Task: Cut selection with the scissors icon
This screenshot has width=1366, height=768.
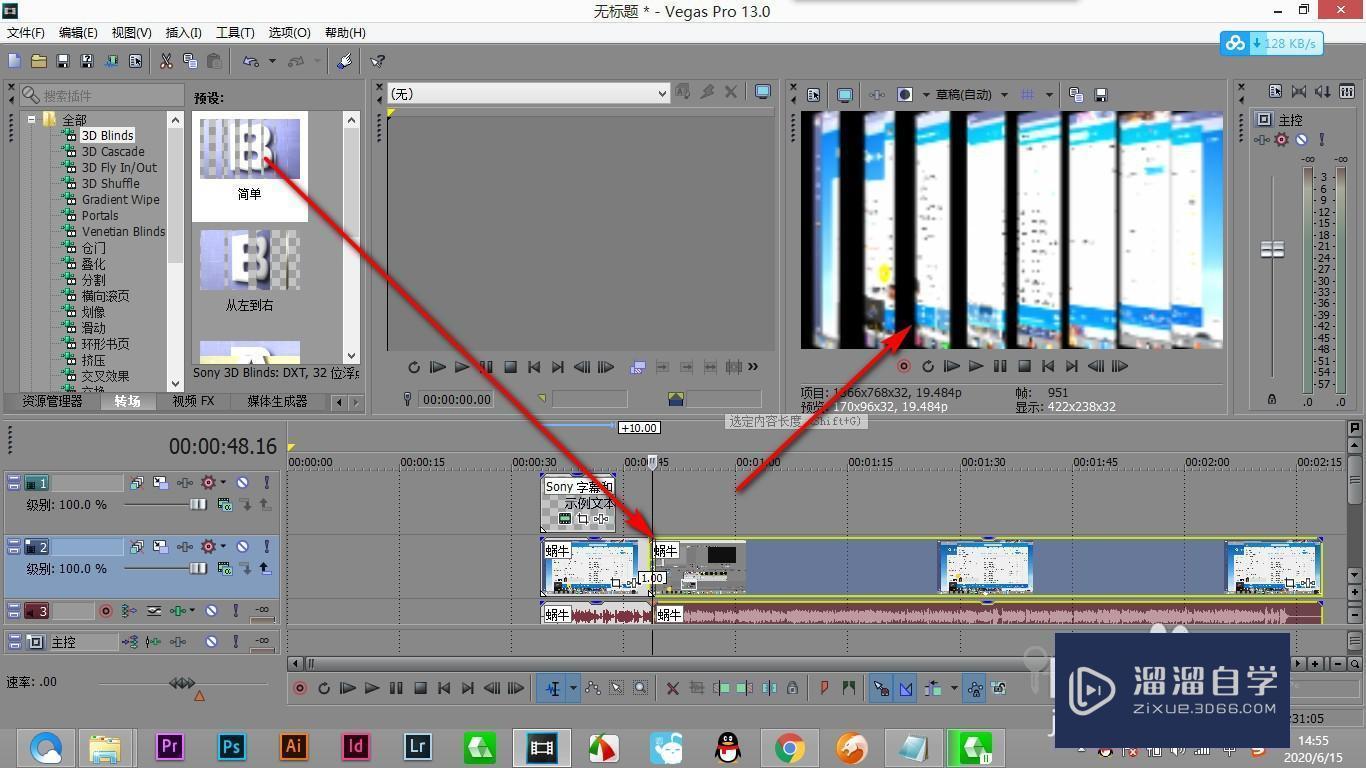Action: [166, 61]
